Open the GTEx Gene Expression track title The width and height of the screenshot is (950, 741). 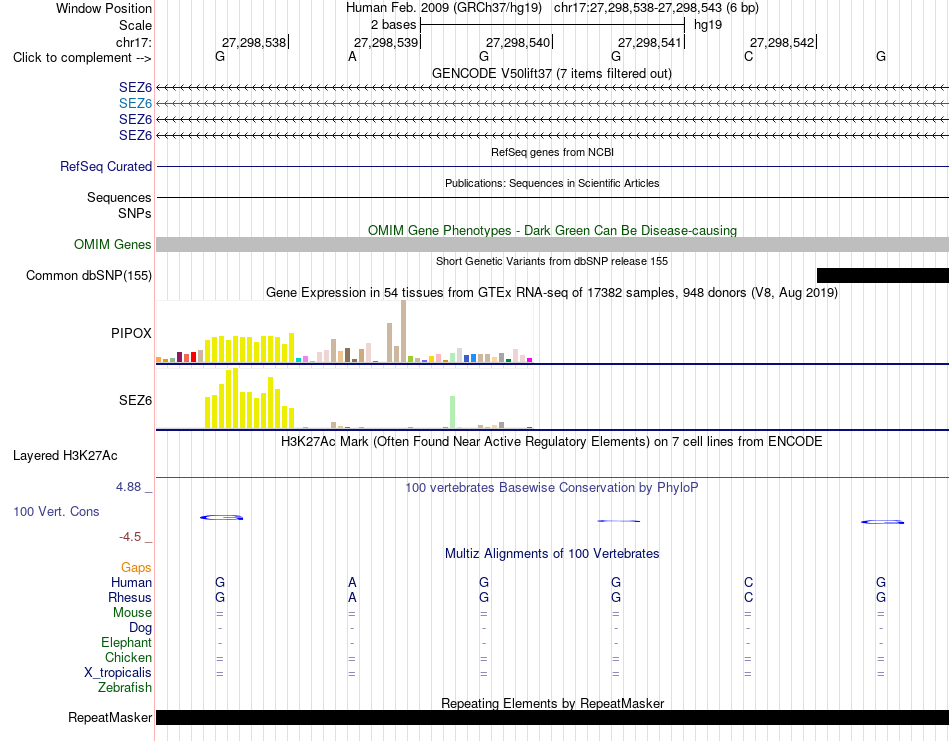(552, 293)
